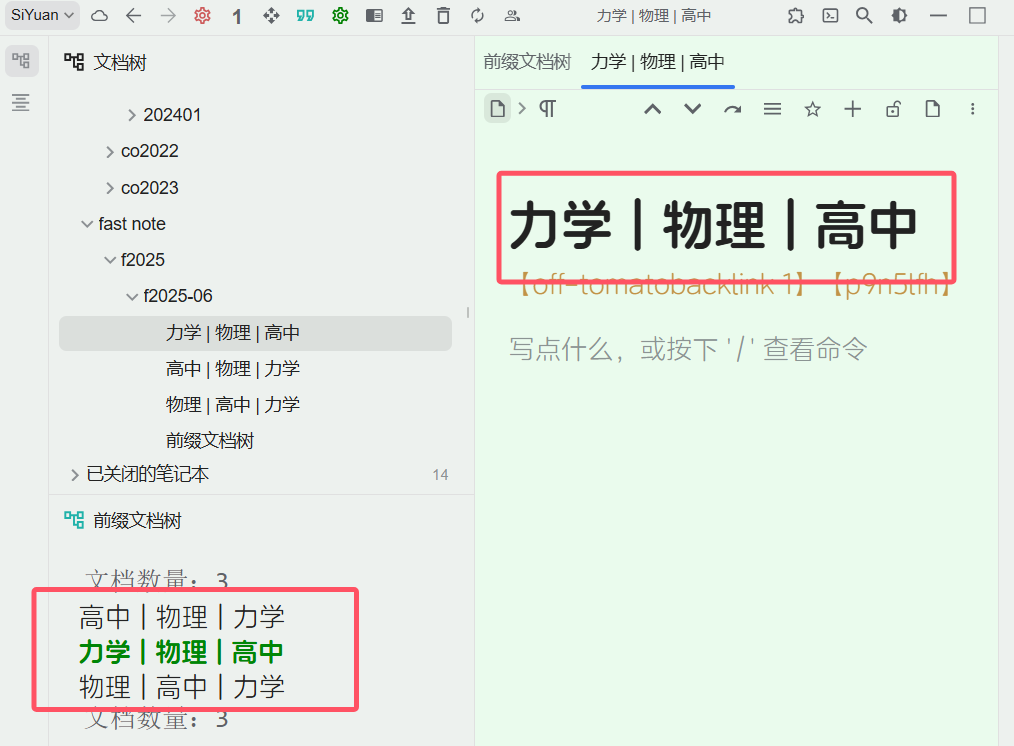Image resolution: width=1014 pixels, height=746 pixels.
Task: Open the command panel terminal icon
Action: tap(830, 16)
